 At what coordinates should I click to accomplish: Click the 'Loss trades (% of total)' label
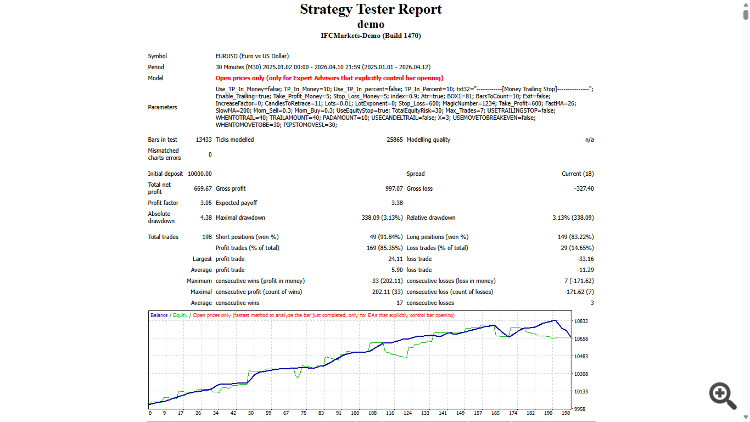437,248
